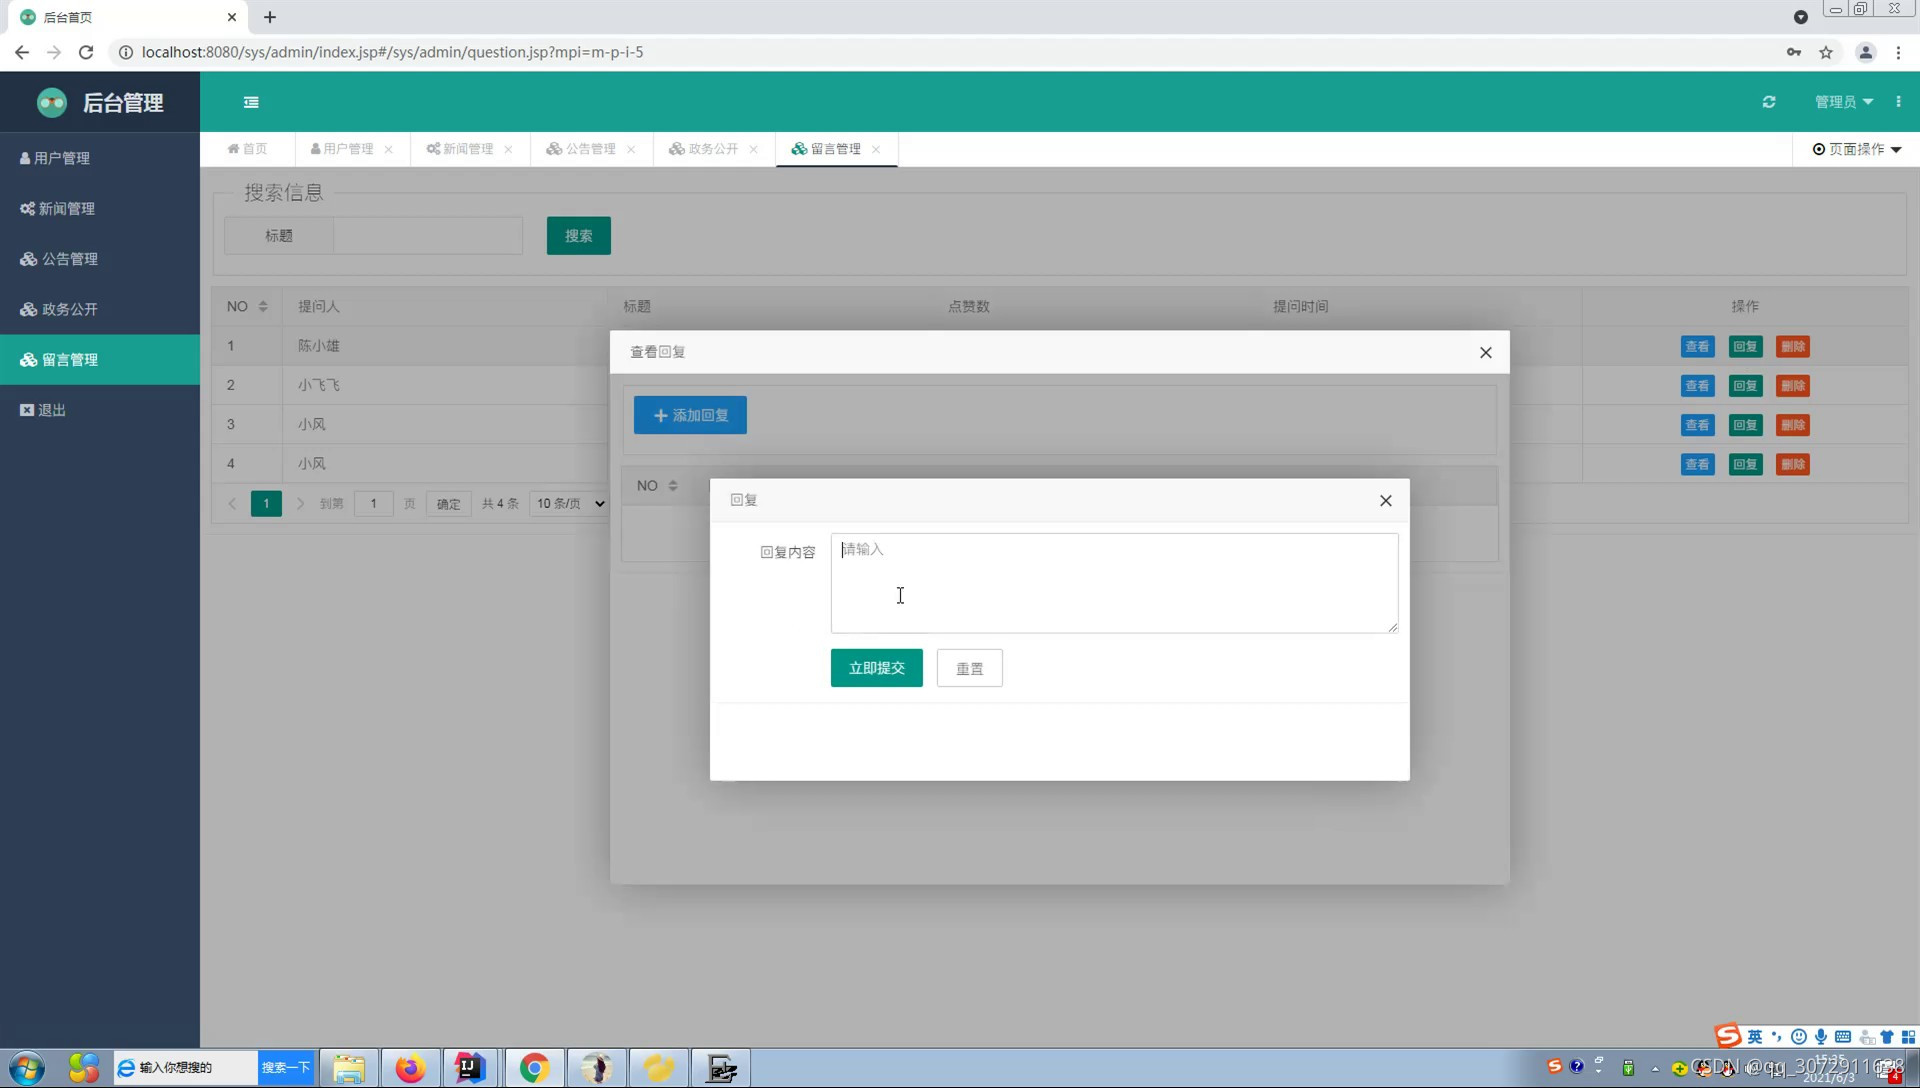Open the saved passwords key icon
1920x1088 pixels.
point(1794,52)
